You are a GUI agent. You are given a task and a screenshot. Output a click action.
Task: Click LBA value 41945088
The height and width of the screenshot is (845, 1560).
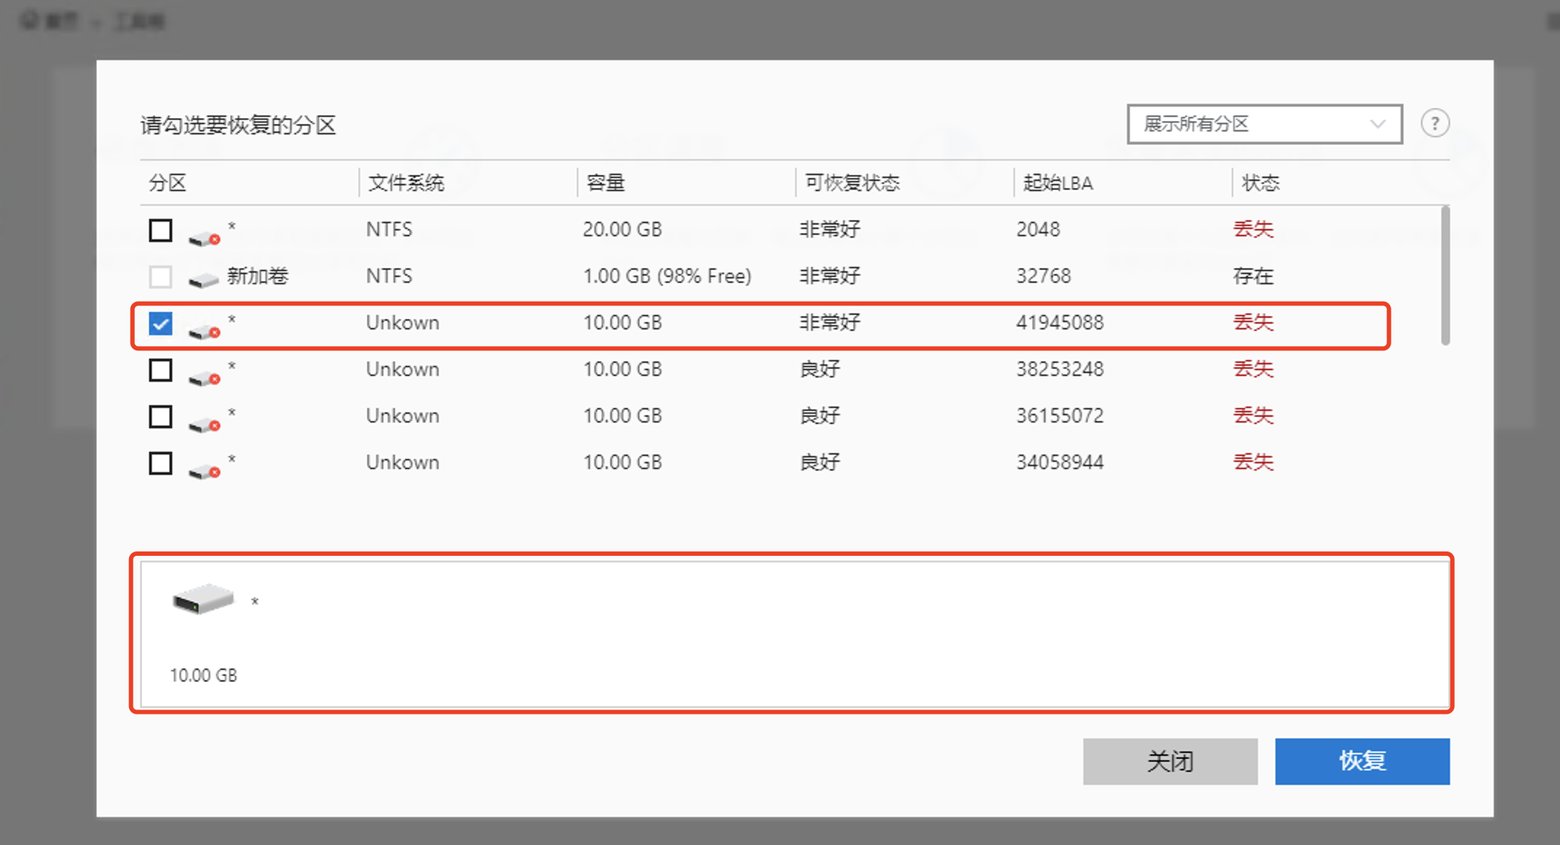click(1060, 323)
